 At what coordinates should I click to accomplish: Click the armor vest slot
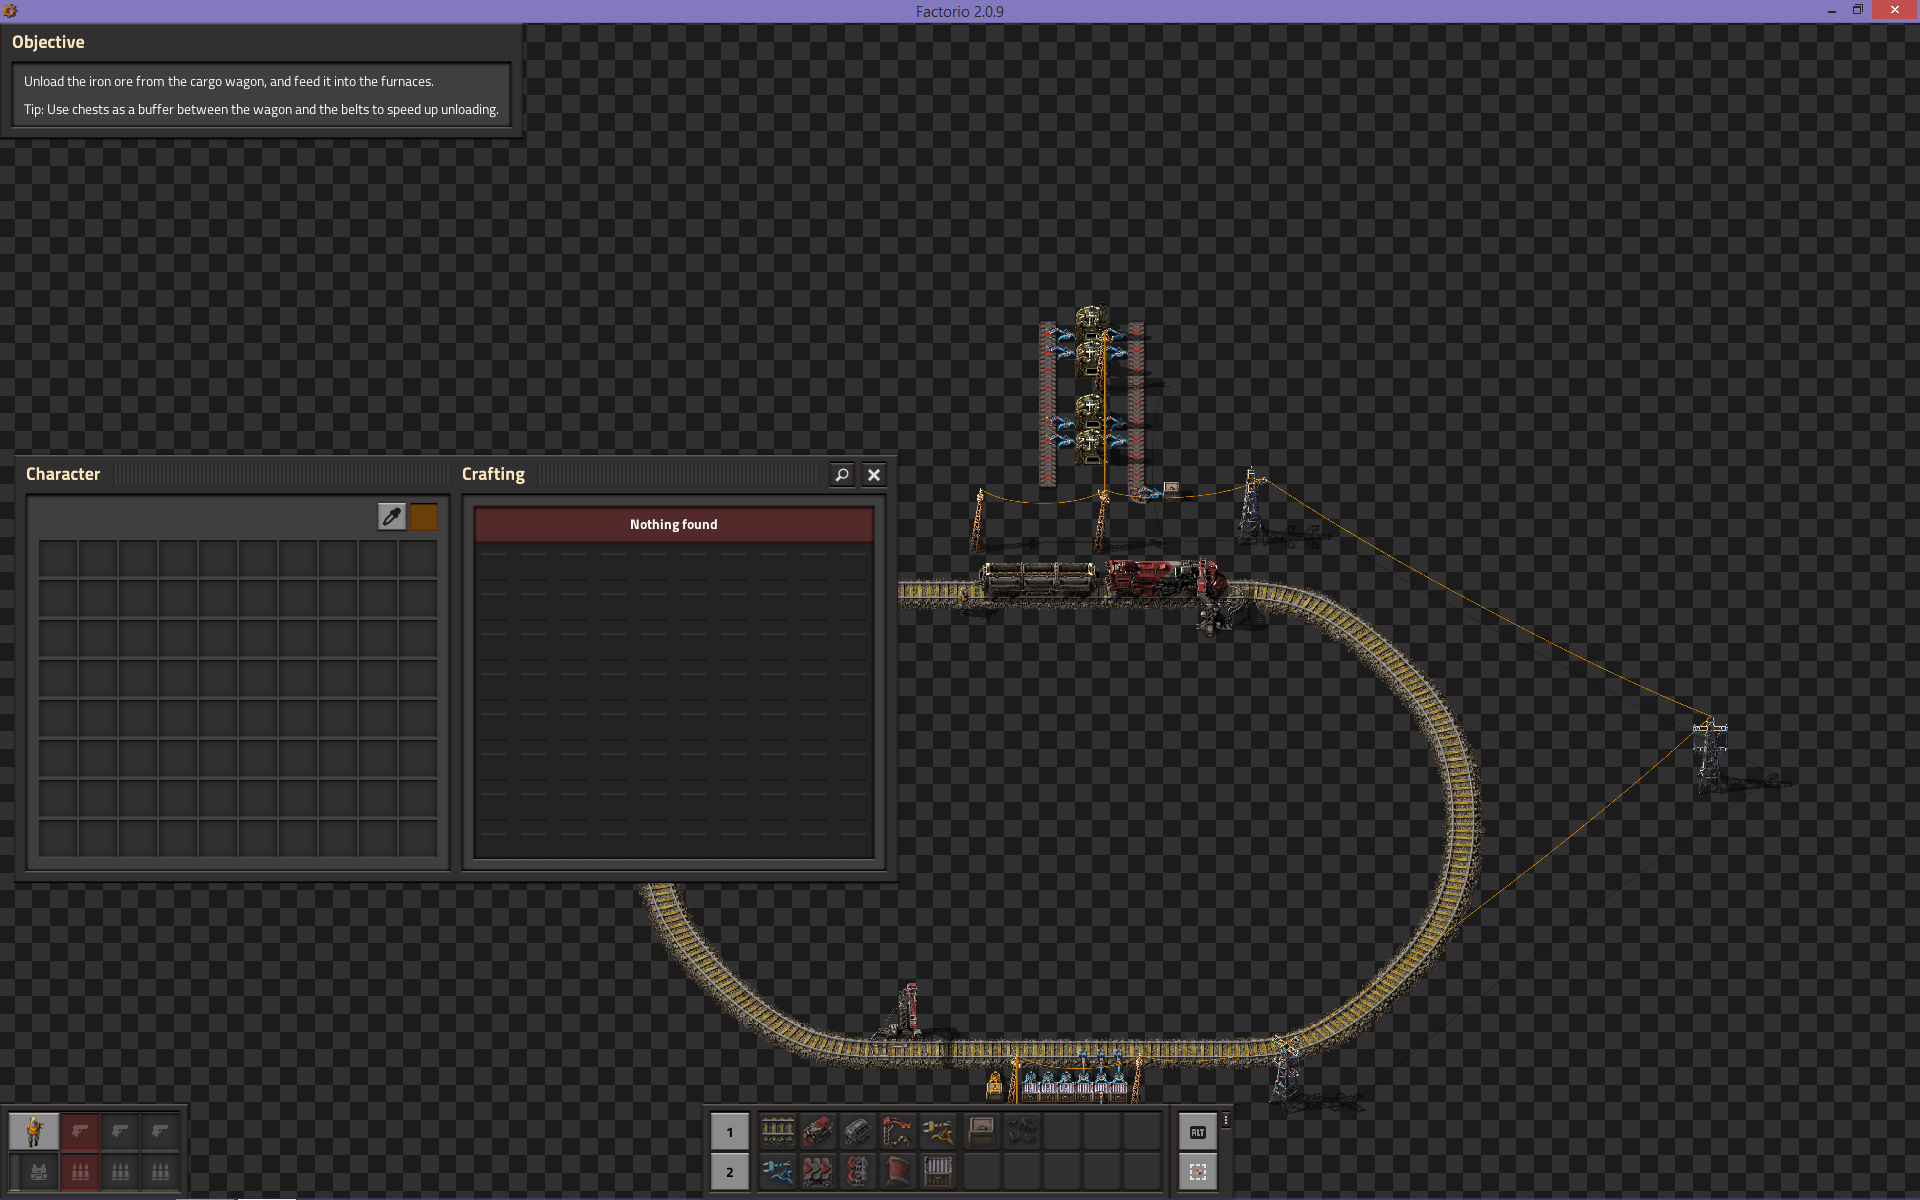click(x=39, y=1171)
